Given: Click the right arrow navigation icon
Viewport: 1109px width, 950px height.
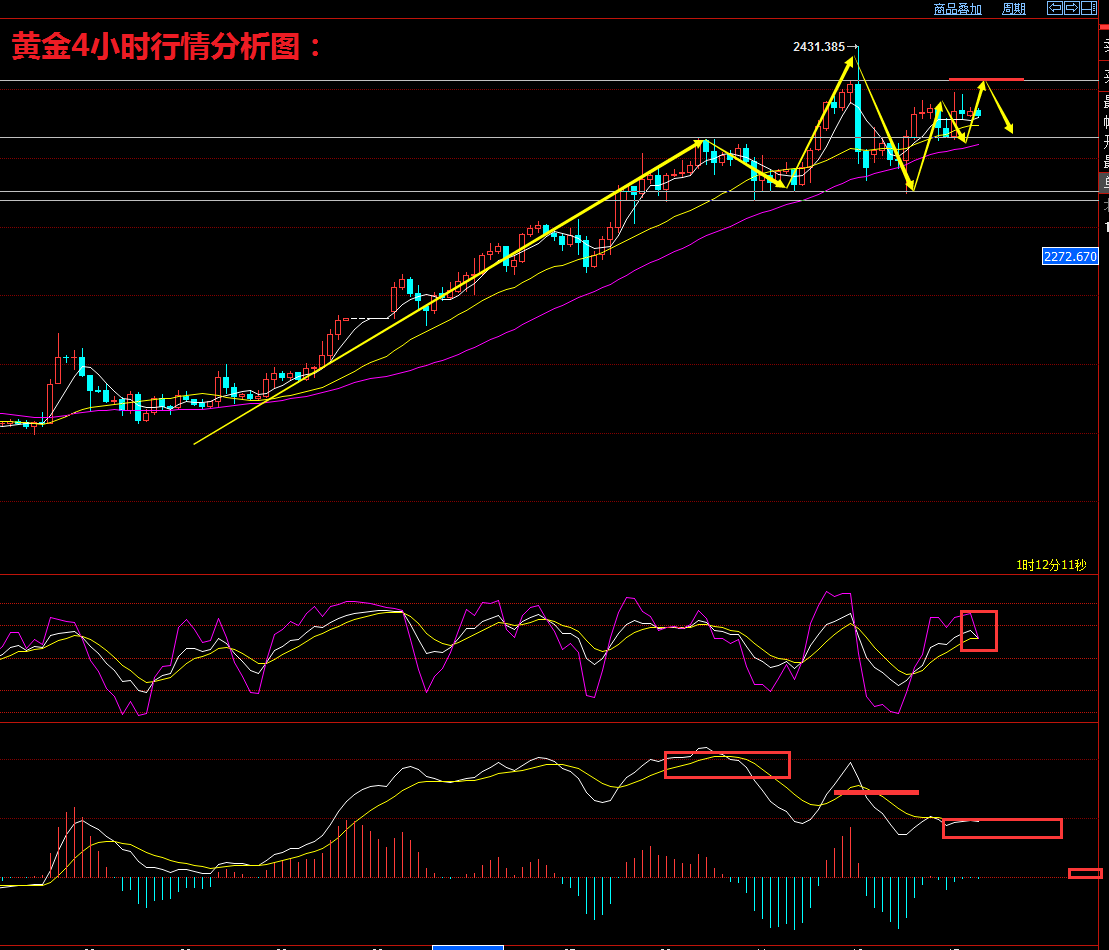Looking at the screenshot, I should click(x=1072, y=8).
